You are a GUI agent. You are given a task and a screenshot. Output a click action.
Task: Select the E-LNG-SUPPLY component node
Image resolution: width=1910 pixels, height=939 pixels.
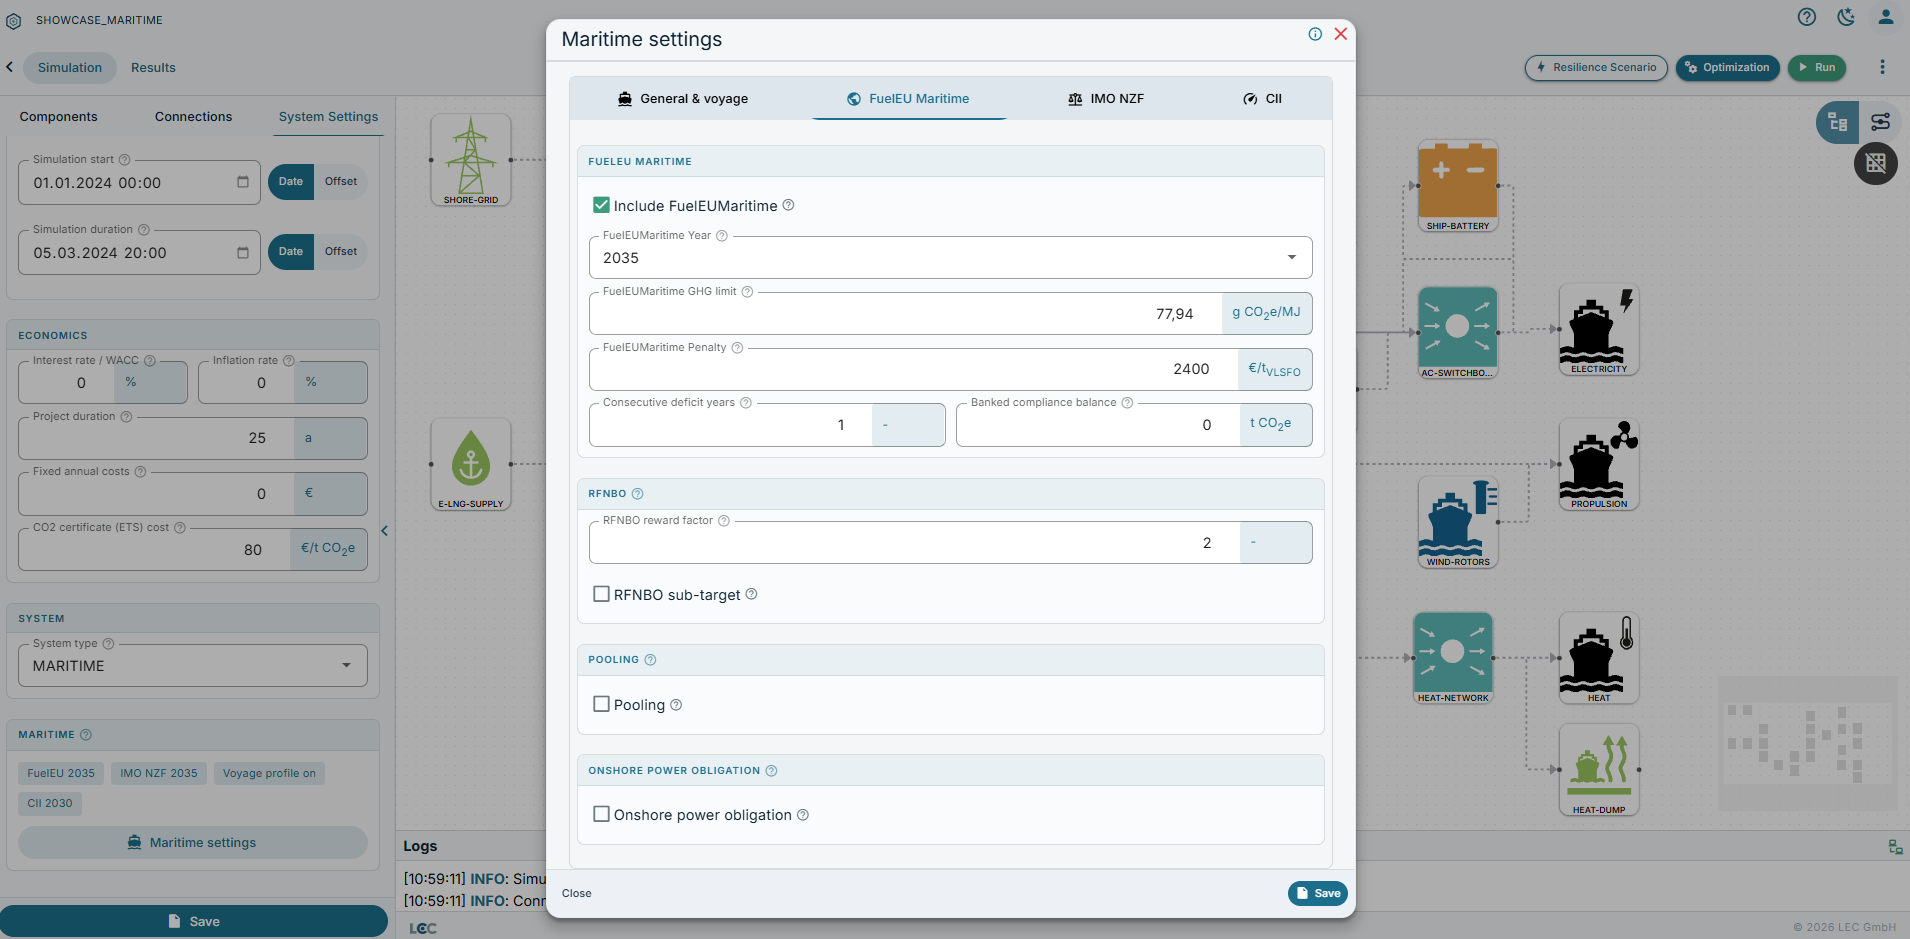click(471, 464)
